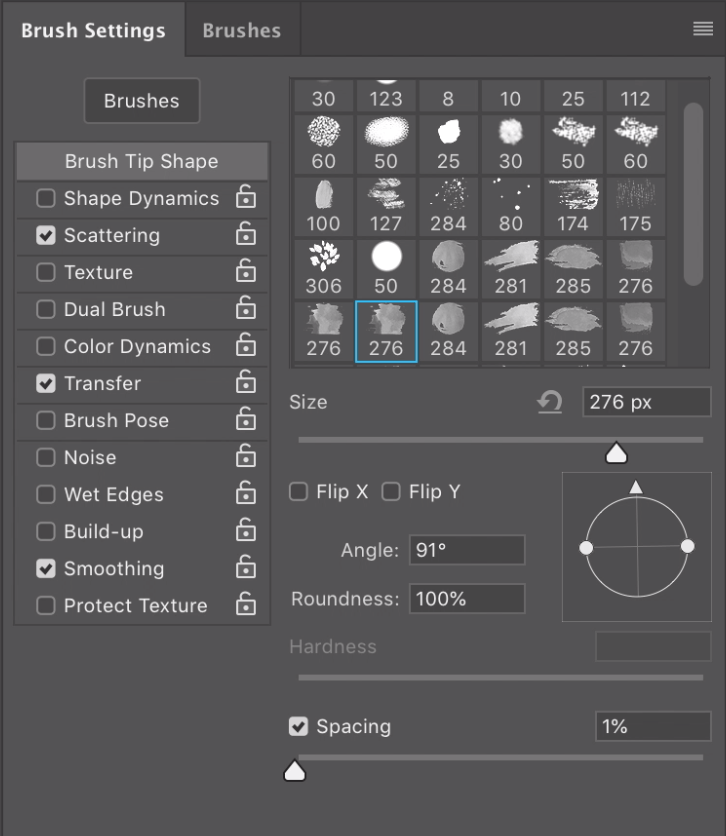Click the brush list scrollbar
This screenshot has width=726, height=836.
pos(693,190)
